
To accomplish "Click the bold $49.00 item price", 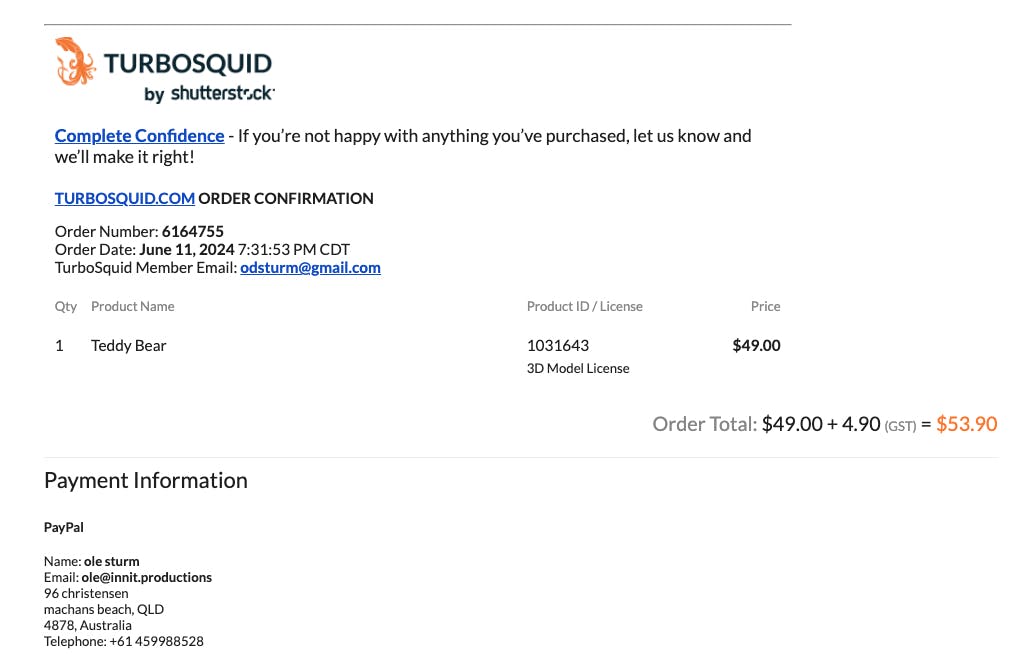I will click(x=756, y=346).
